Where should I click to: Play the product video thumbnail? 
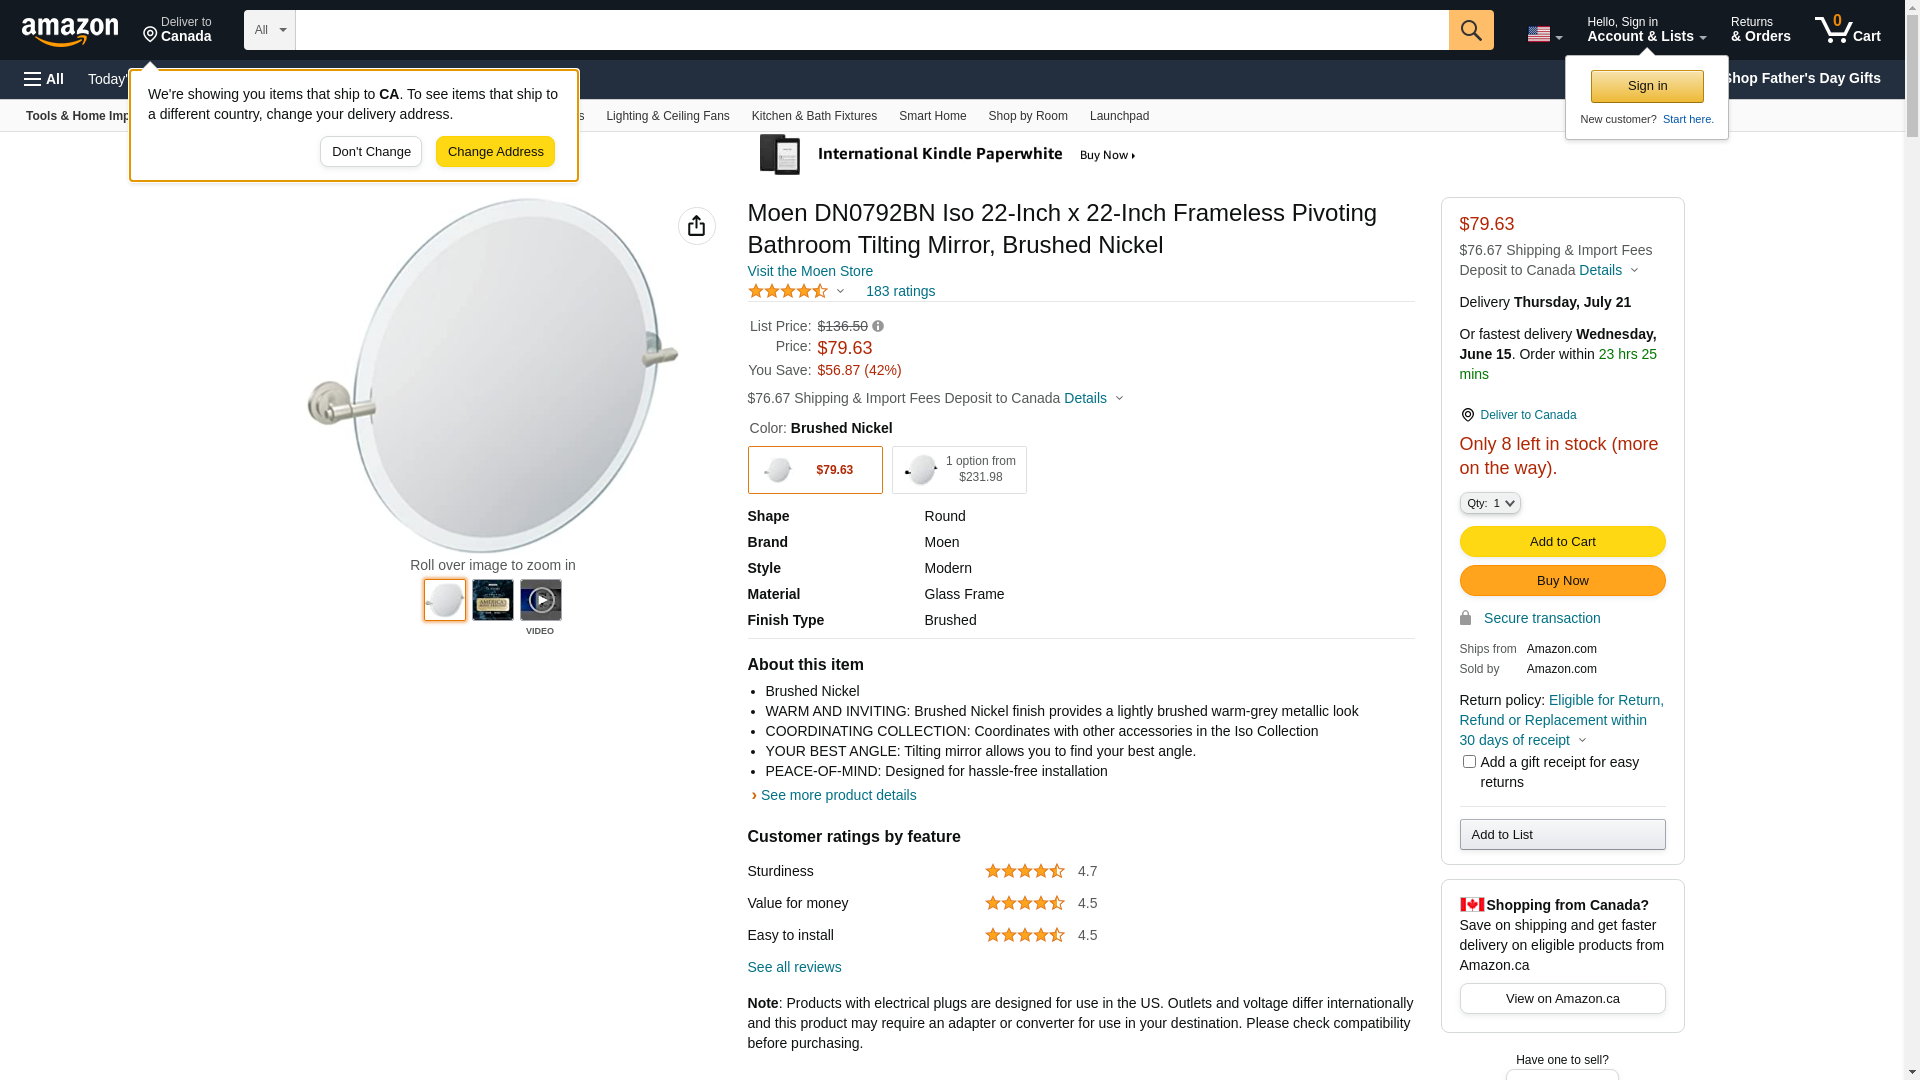[540, 600]
